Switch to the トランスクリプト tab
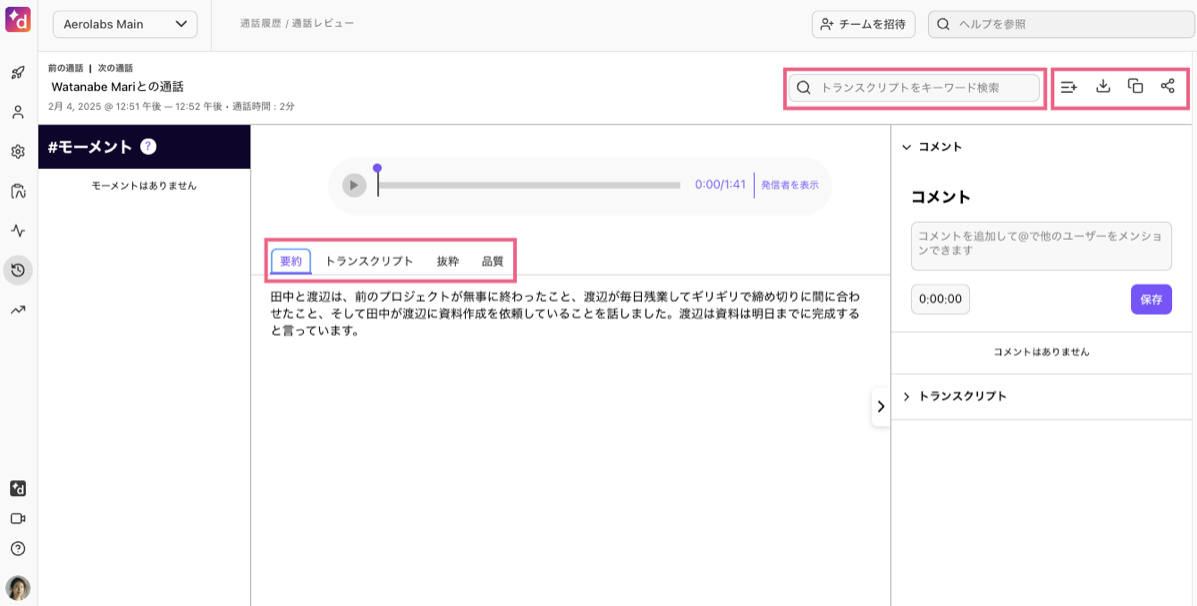Viewport: 1197px width, 606px height. pos(369,261)
